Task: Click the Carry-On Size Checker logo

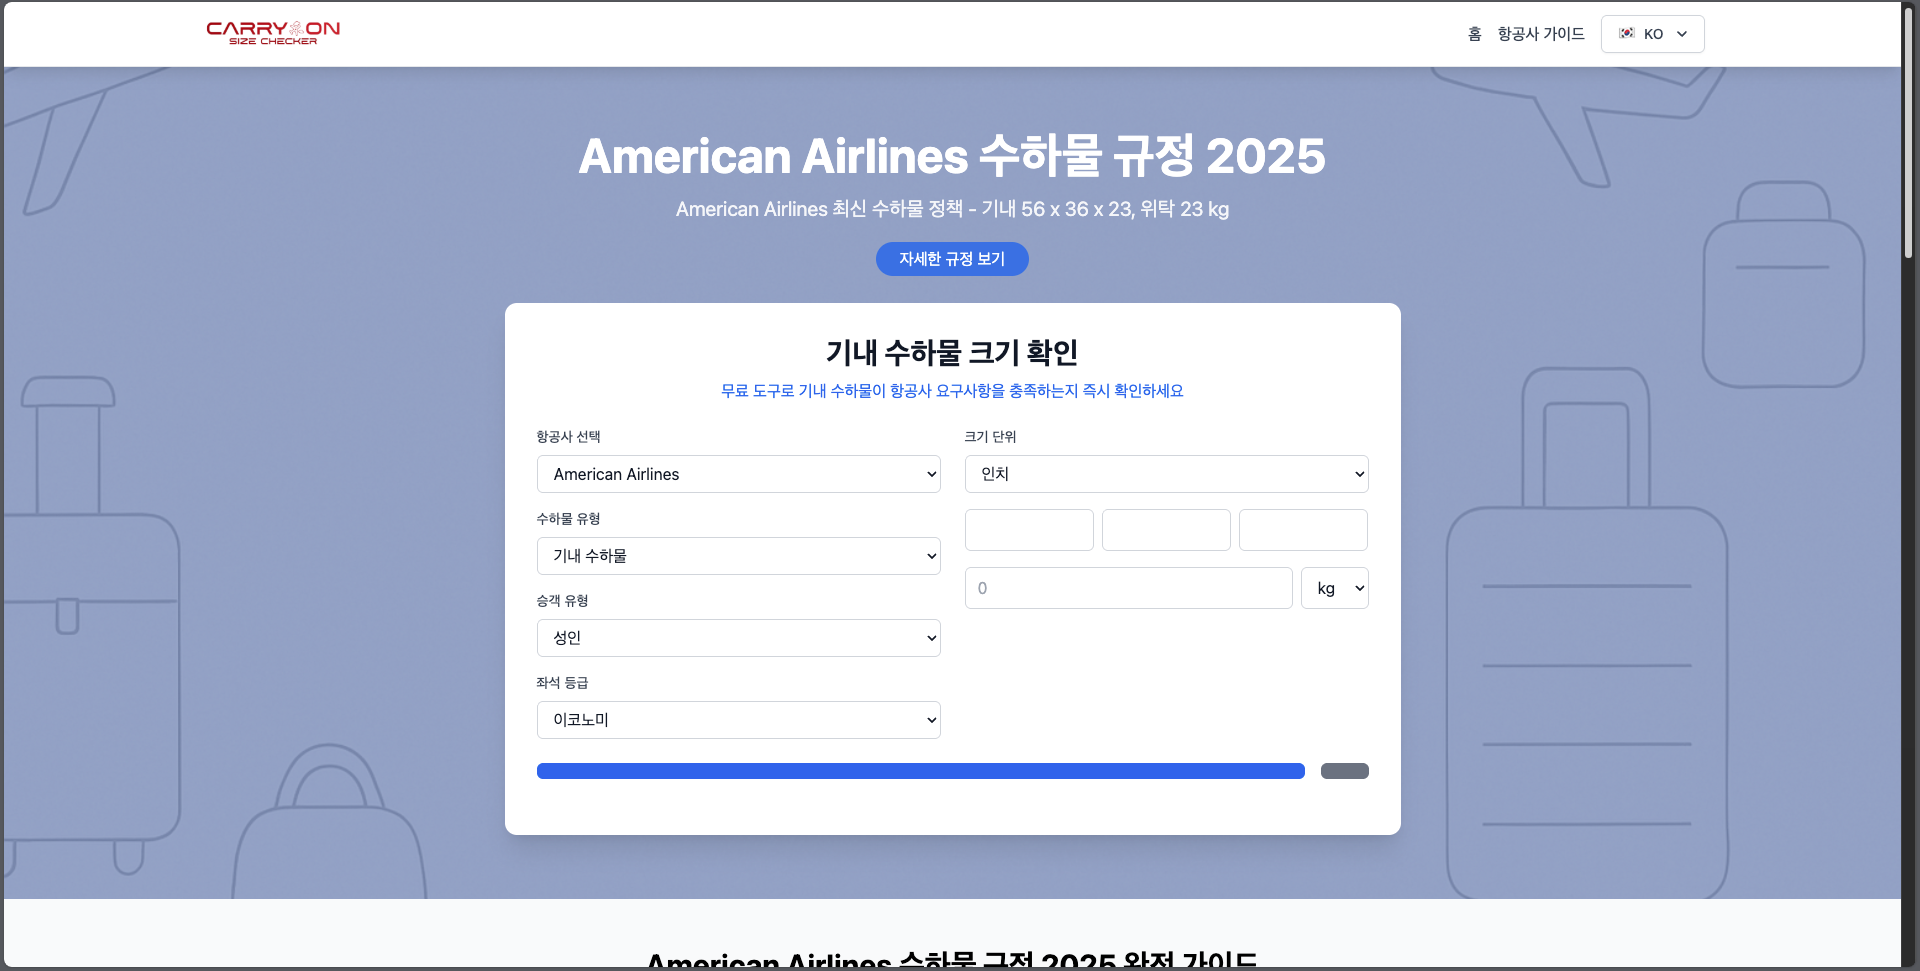Action: (273, 33)
